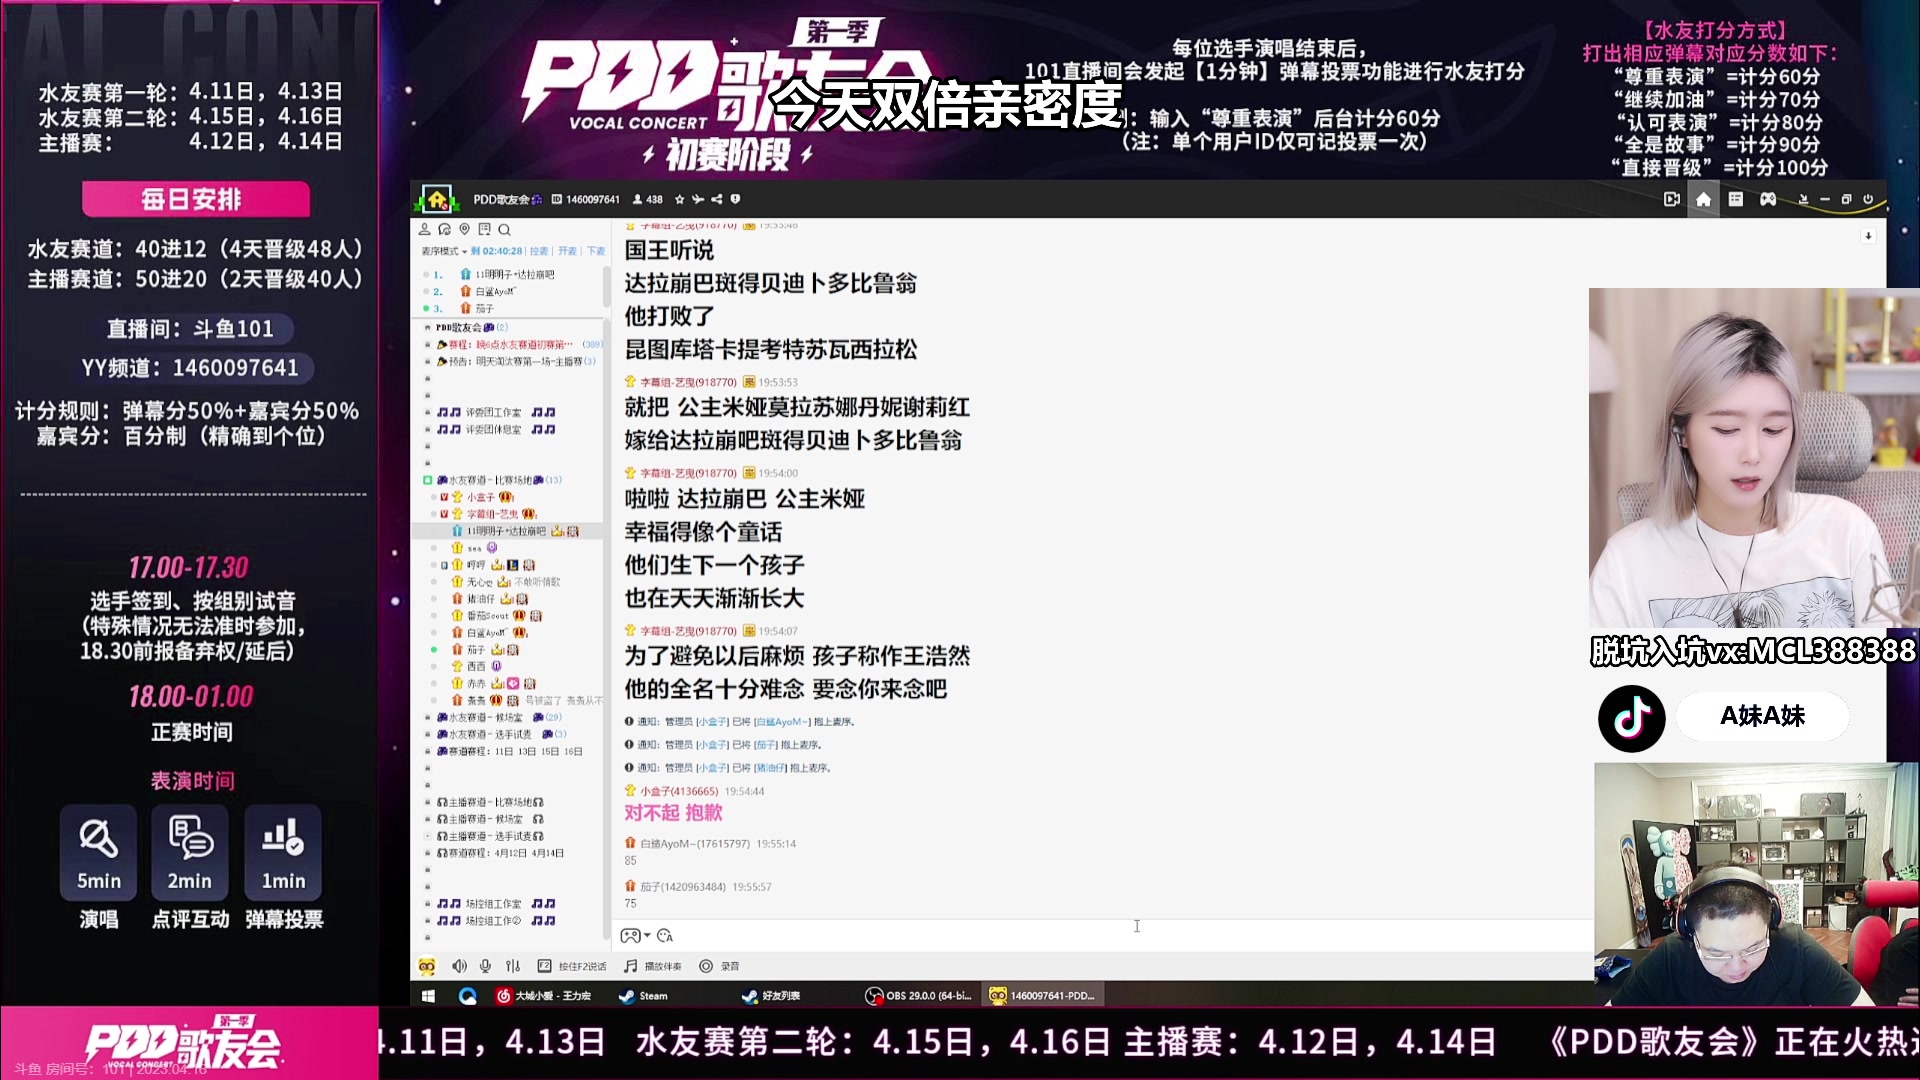Image resolution: width=1920 pixels, height=1080 pixels.
Task: Open the video broadcast icon in title bar
Action: click(1671, 199)
